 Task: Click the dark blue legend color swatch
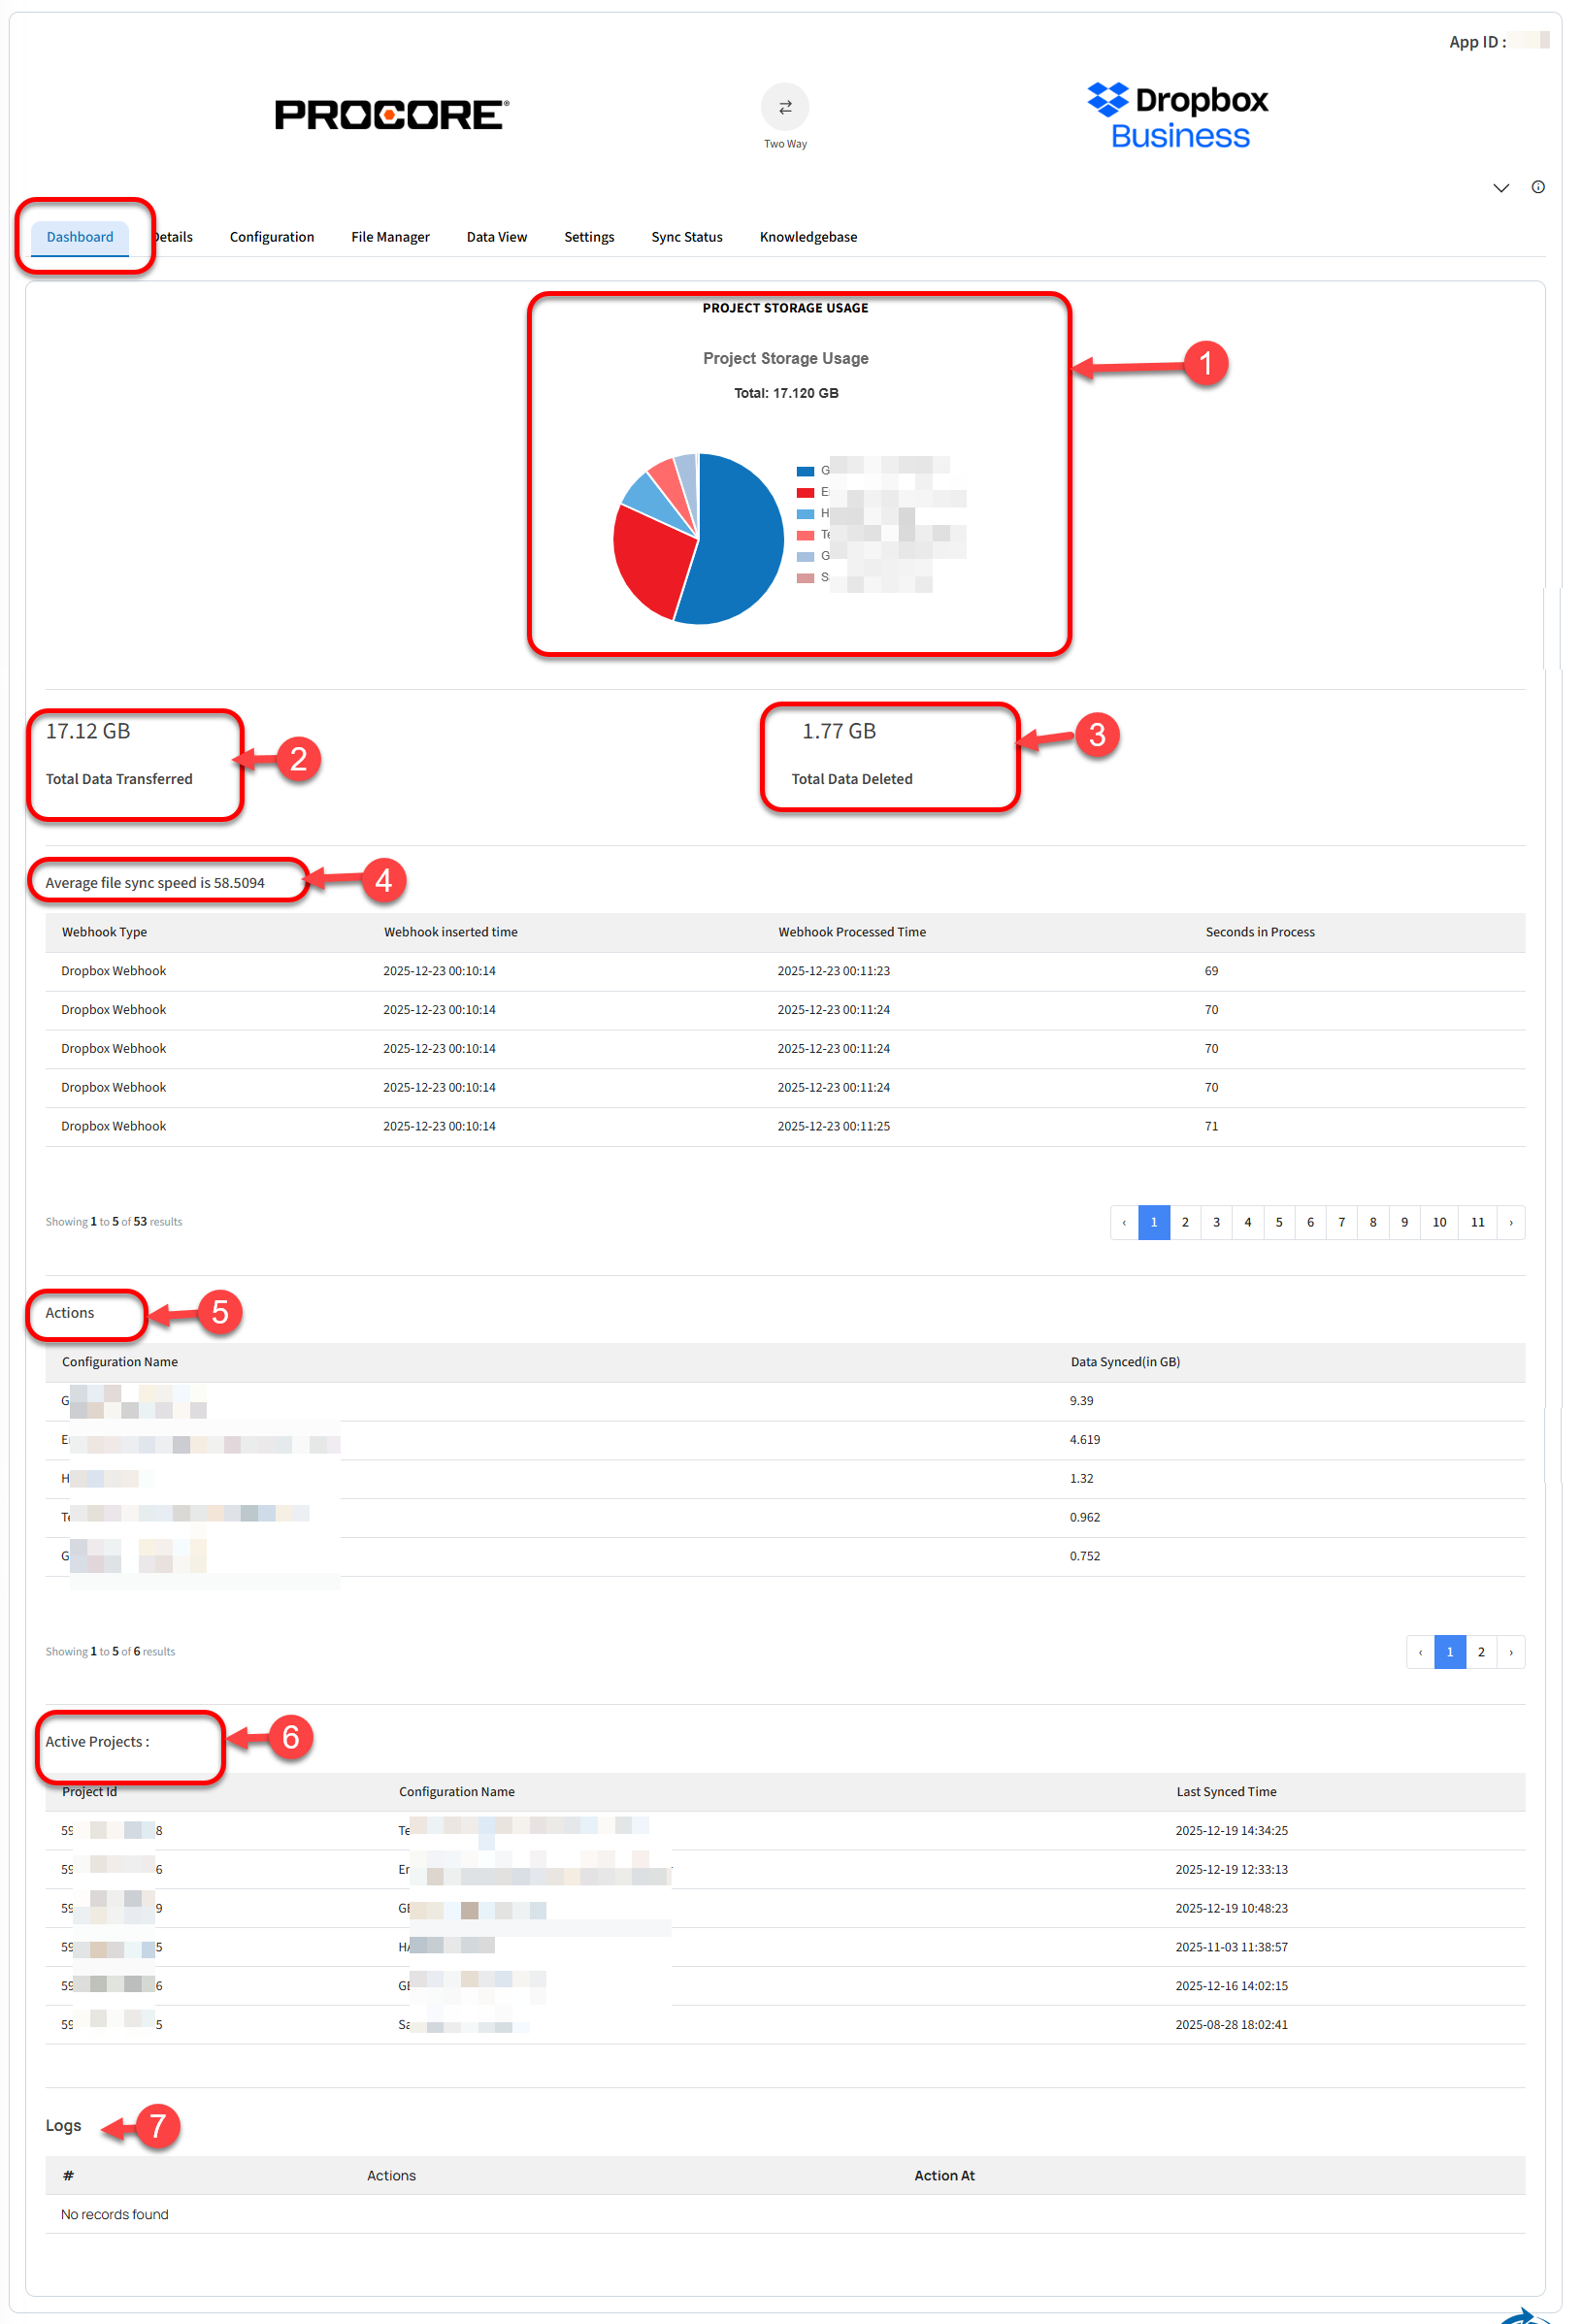click(x=805, y=471)
